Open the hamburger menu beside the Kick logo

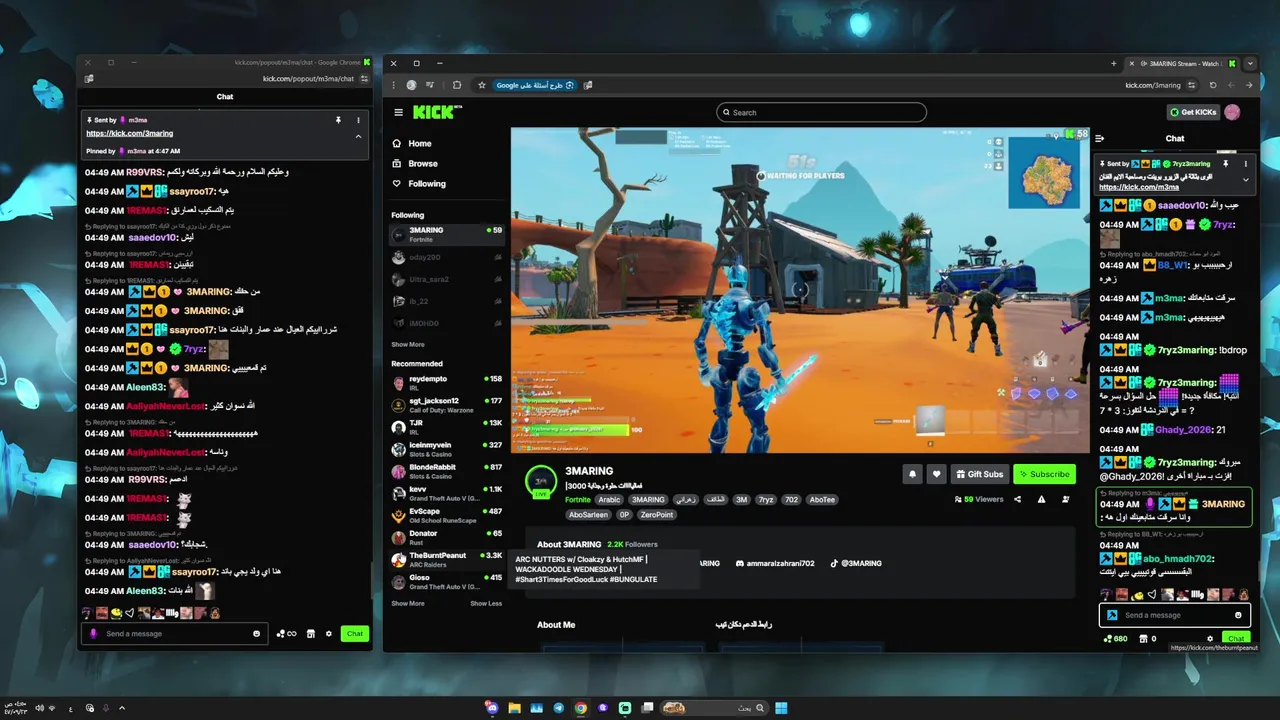pyautogui.click(x=398, y=112)
